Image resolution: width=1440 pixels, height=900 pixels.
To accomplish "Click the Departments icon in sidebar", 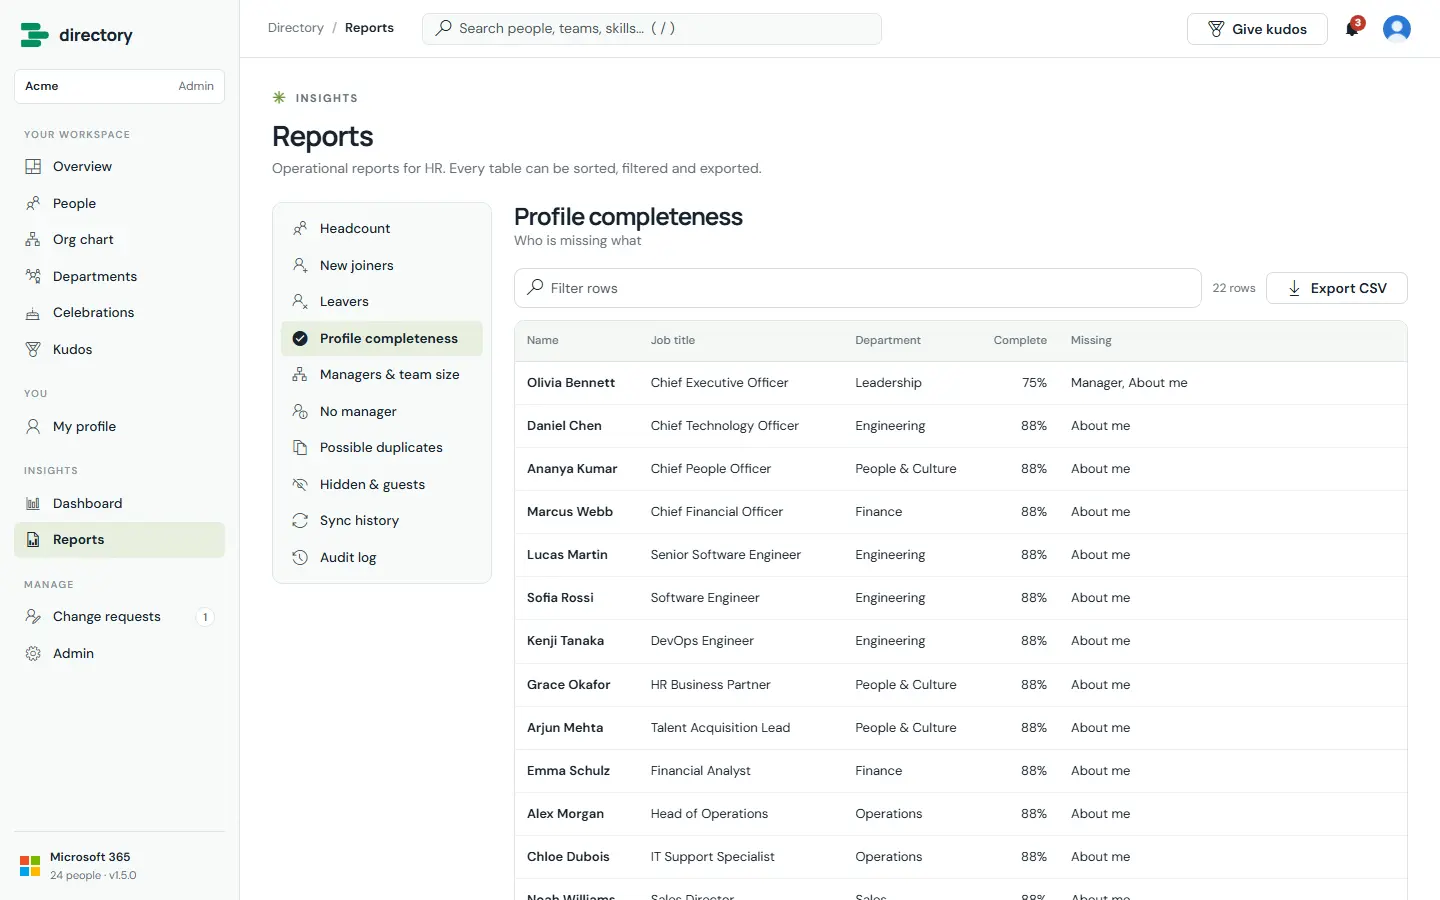I will point(33,276).
